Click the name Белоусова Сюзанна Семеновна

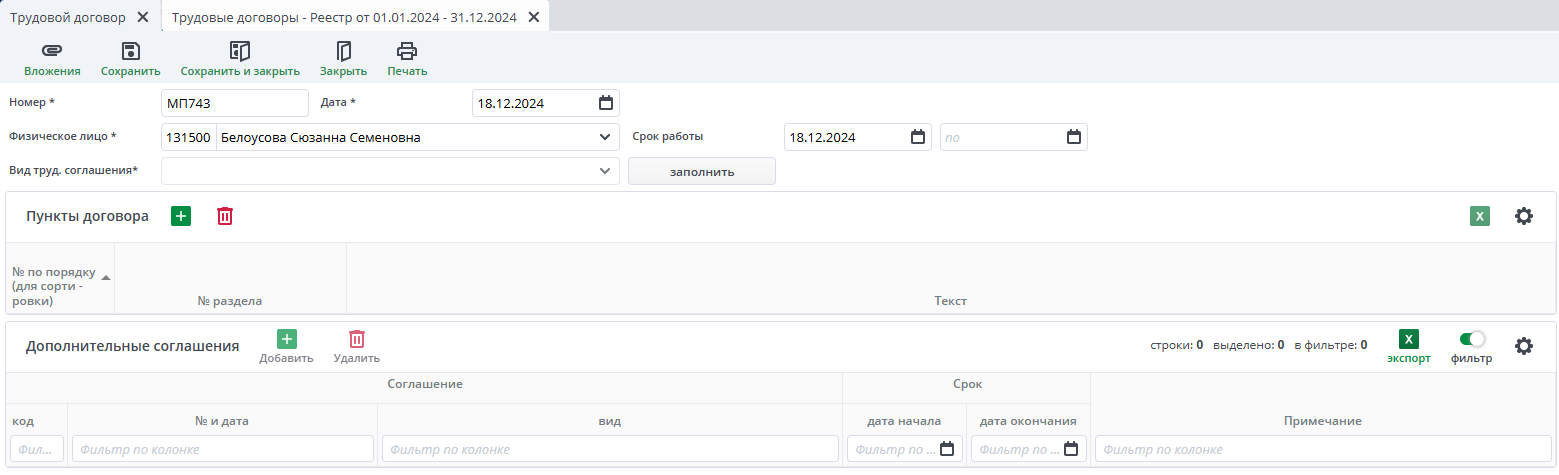click(320, 137)
